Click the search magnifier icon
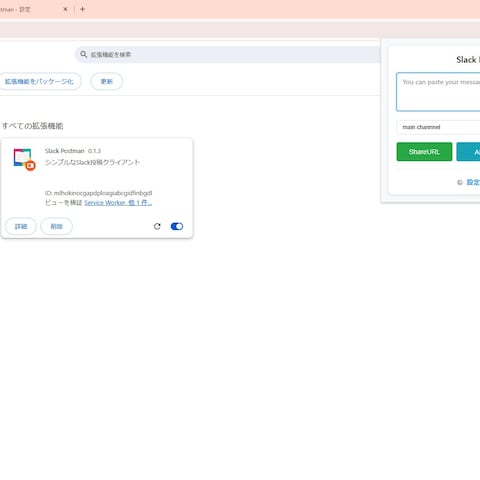Screen dimensions: 480x480 (x=84, y=54)
